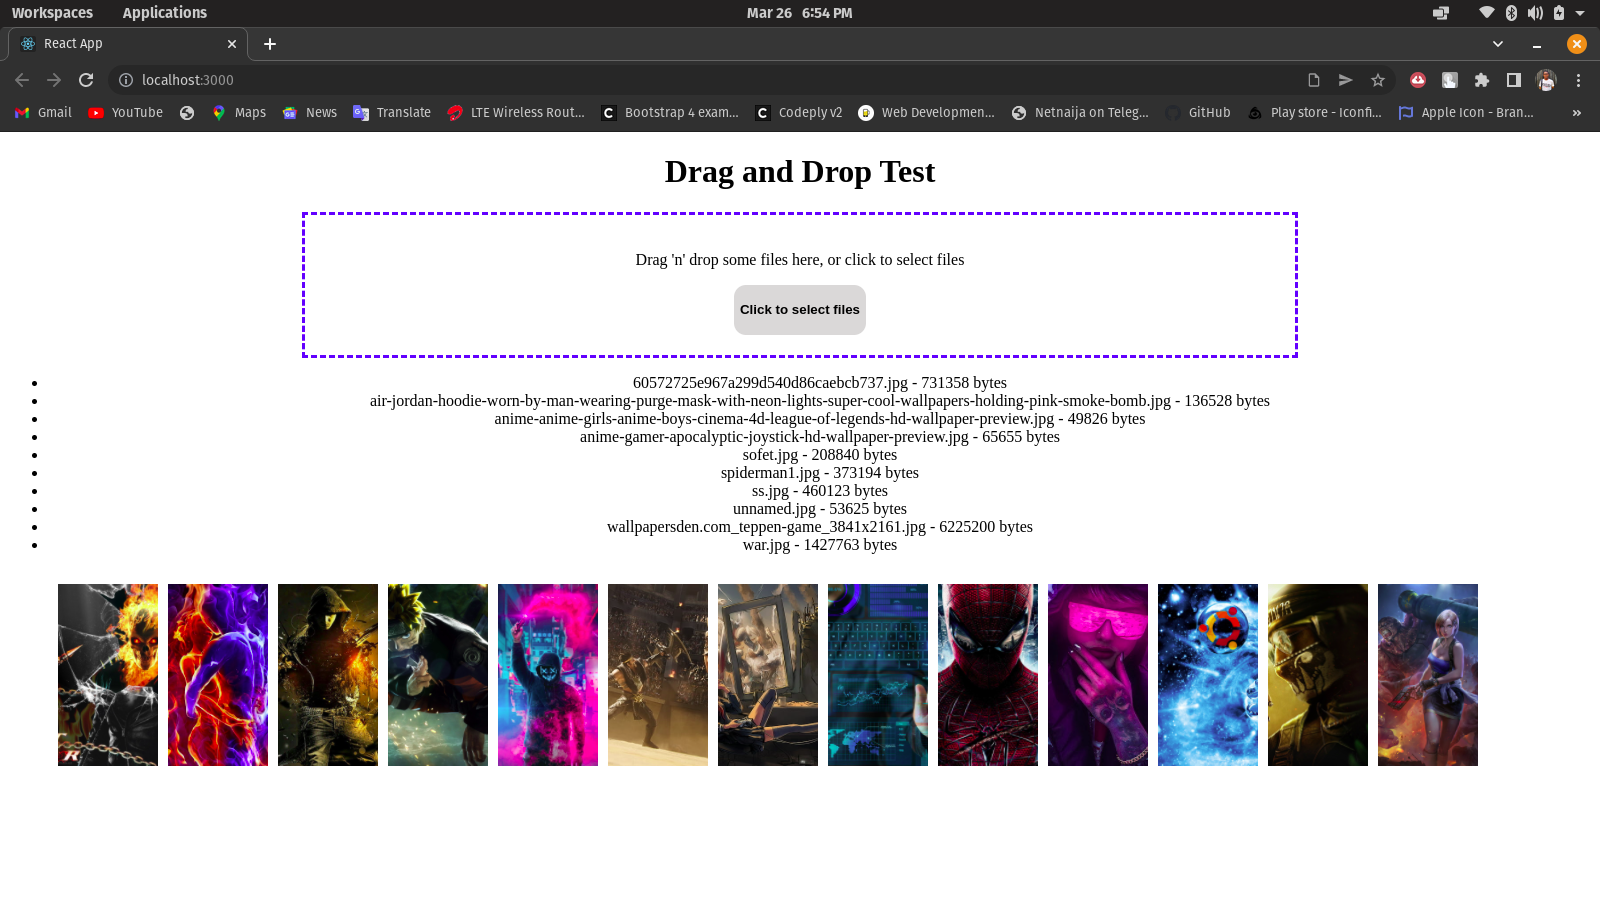Open the Chrome profile avatar

pos(1546,80)
